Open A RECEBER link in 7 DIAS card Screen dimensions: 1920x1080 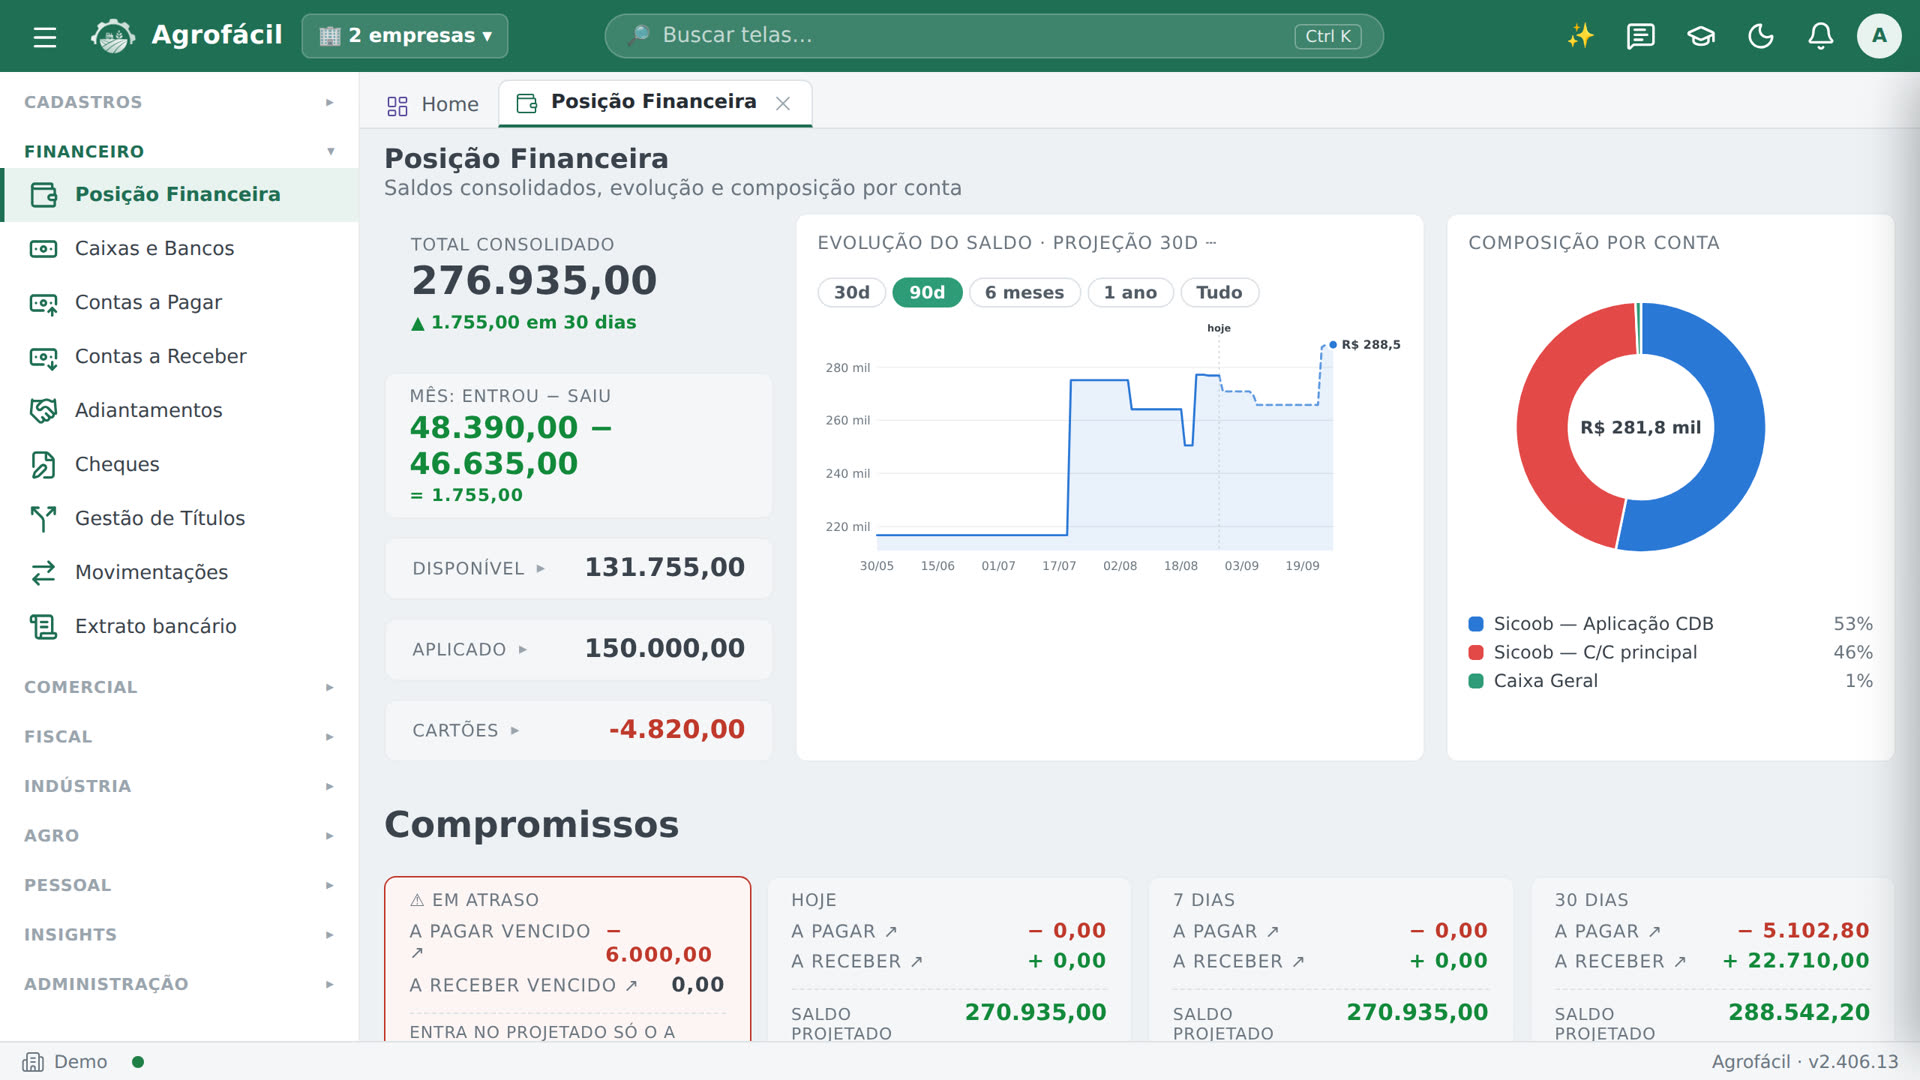pyautogui.click(x=1239, y=962)
